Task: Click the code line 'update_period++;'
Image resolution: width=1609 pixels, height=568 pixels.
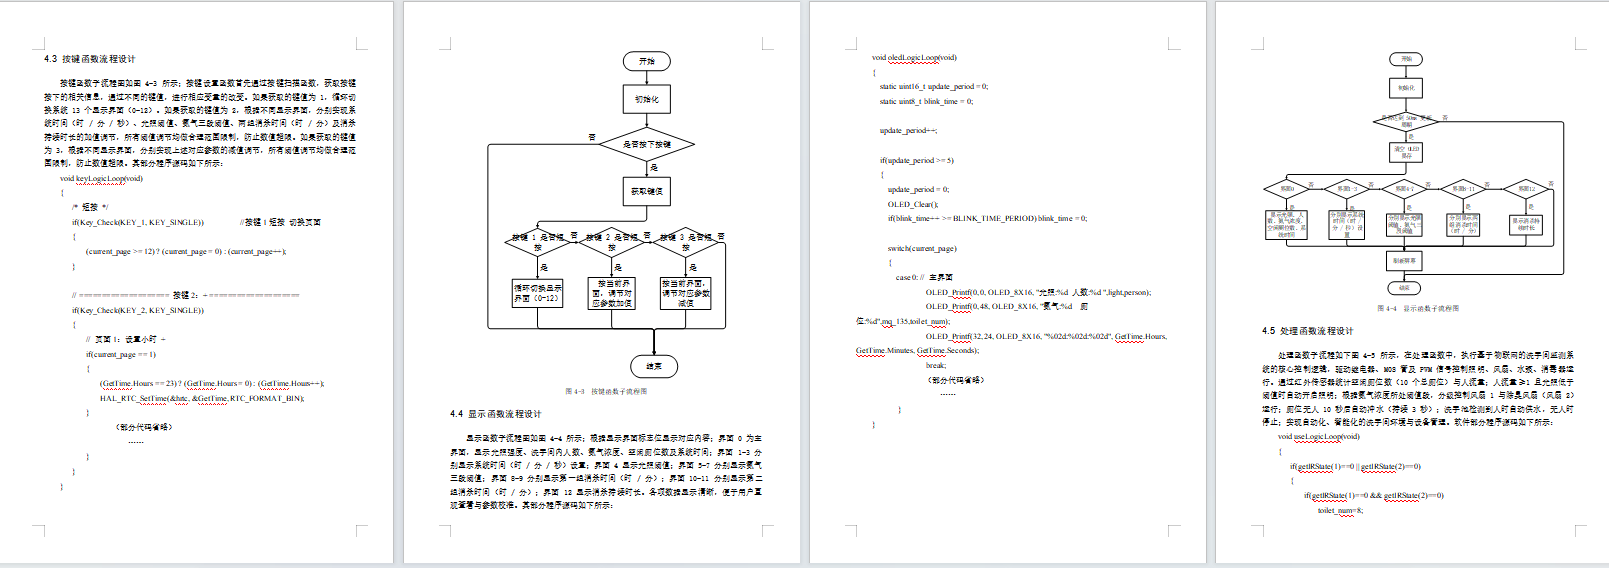Action: 908,131
